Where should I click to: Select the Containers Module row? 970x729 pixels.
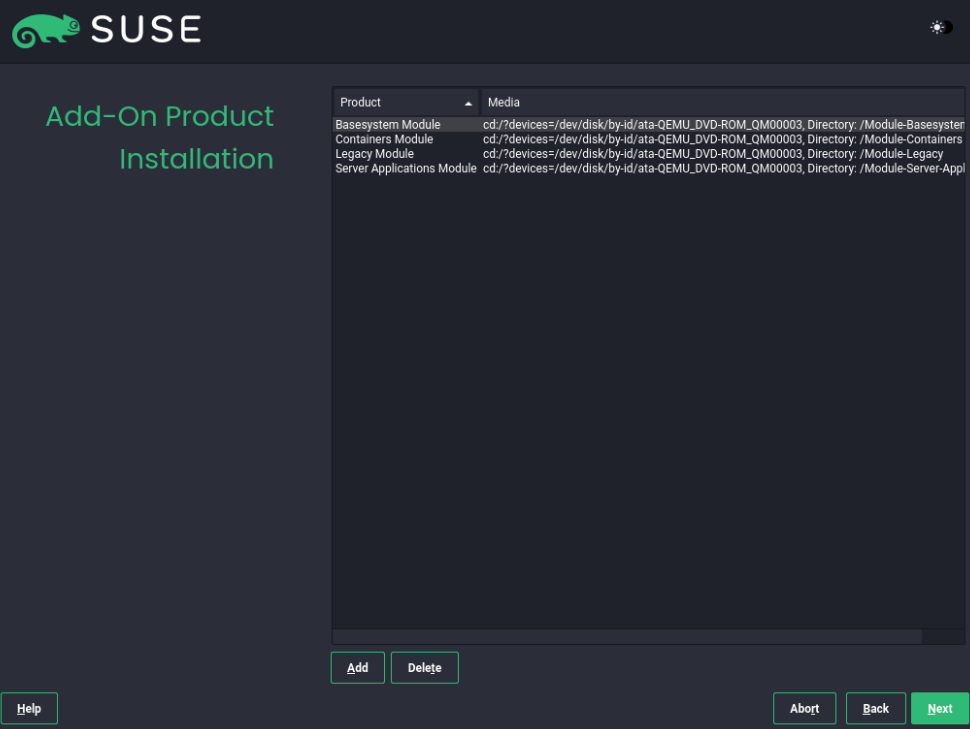click(x=648, y=139)
